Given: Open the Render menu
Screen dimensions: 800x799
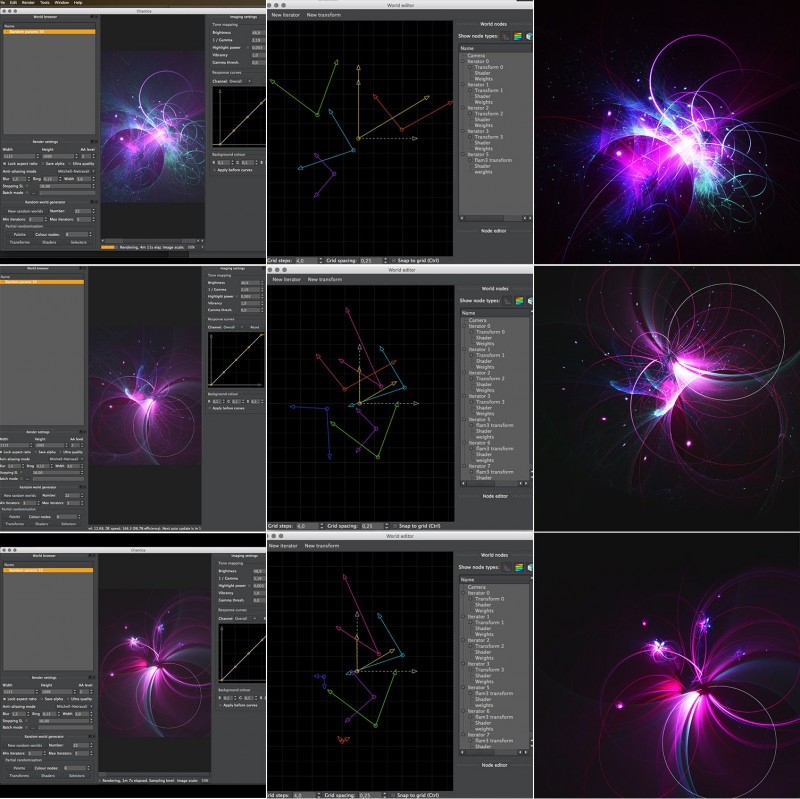Looking at the screenshot, I should pos(28,3).
